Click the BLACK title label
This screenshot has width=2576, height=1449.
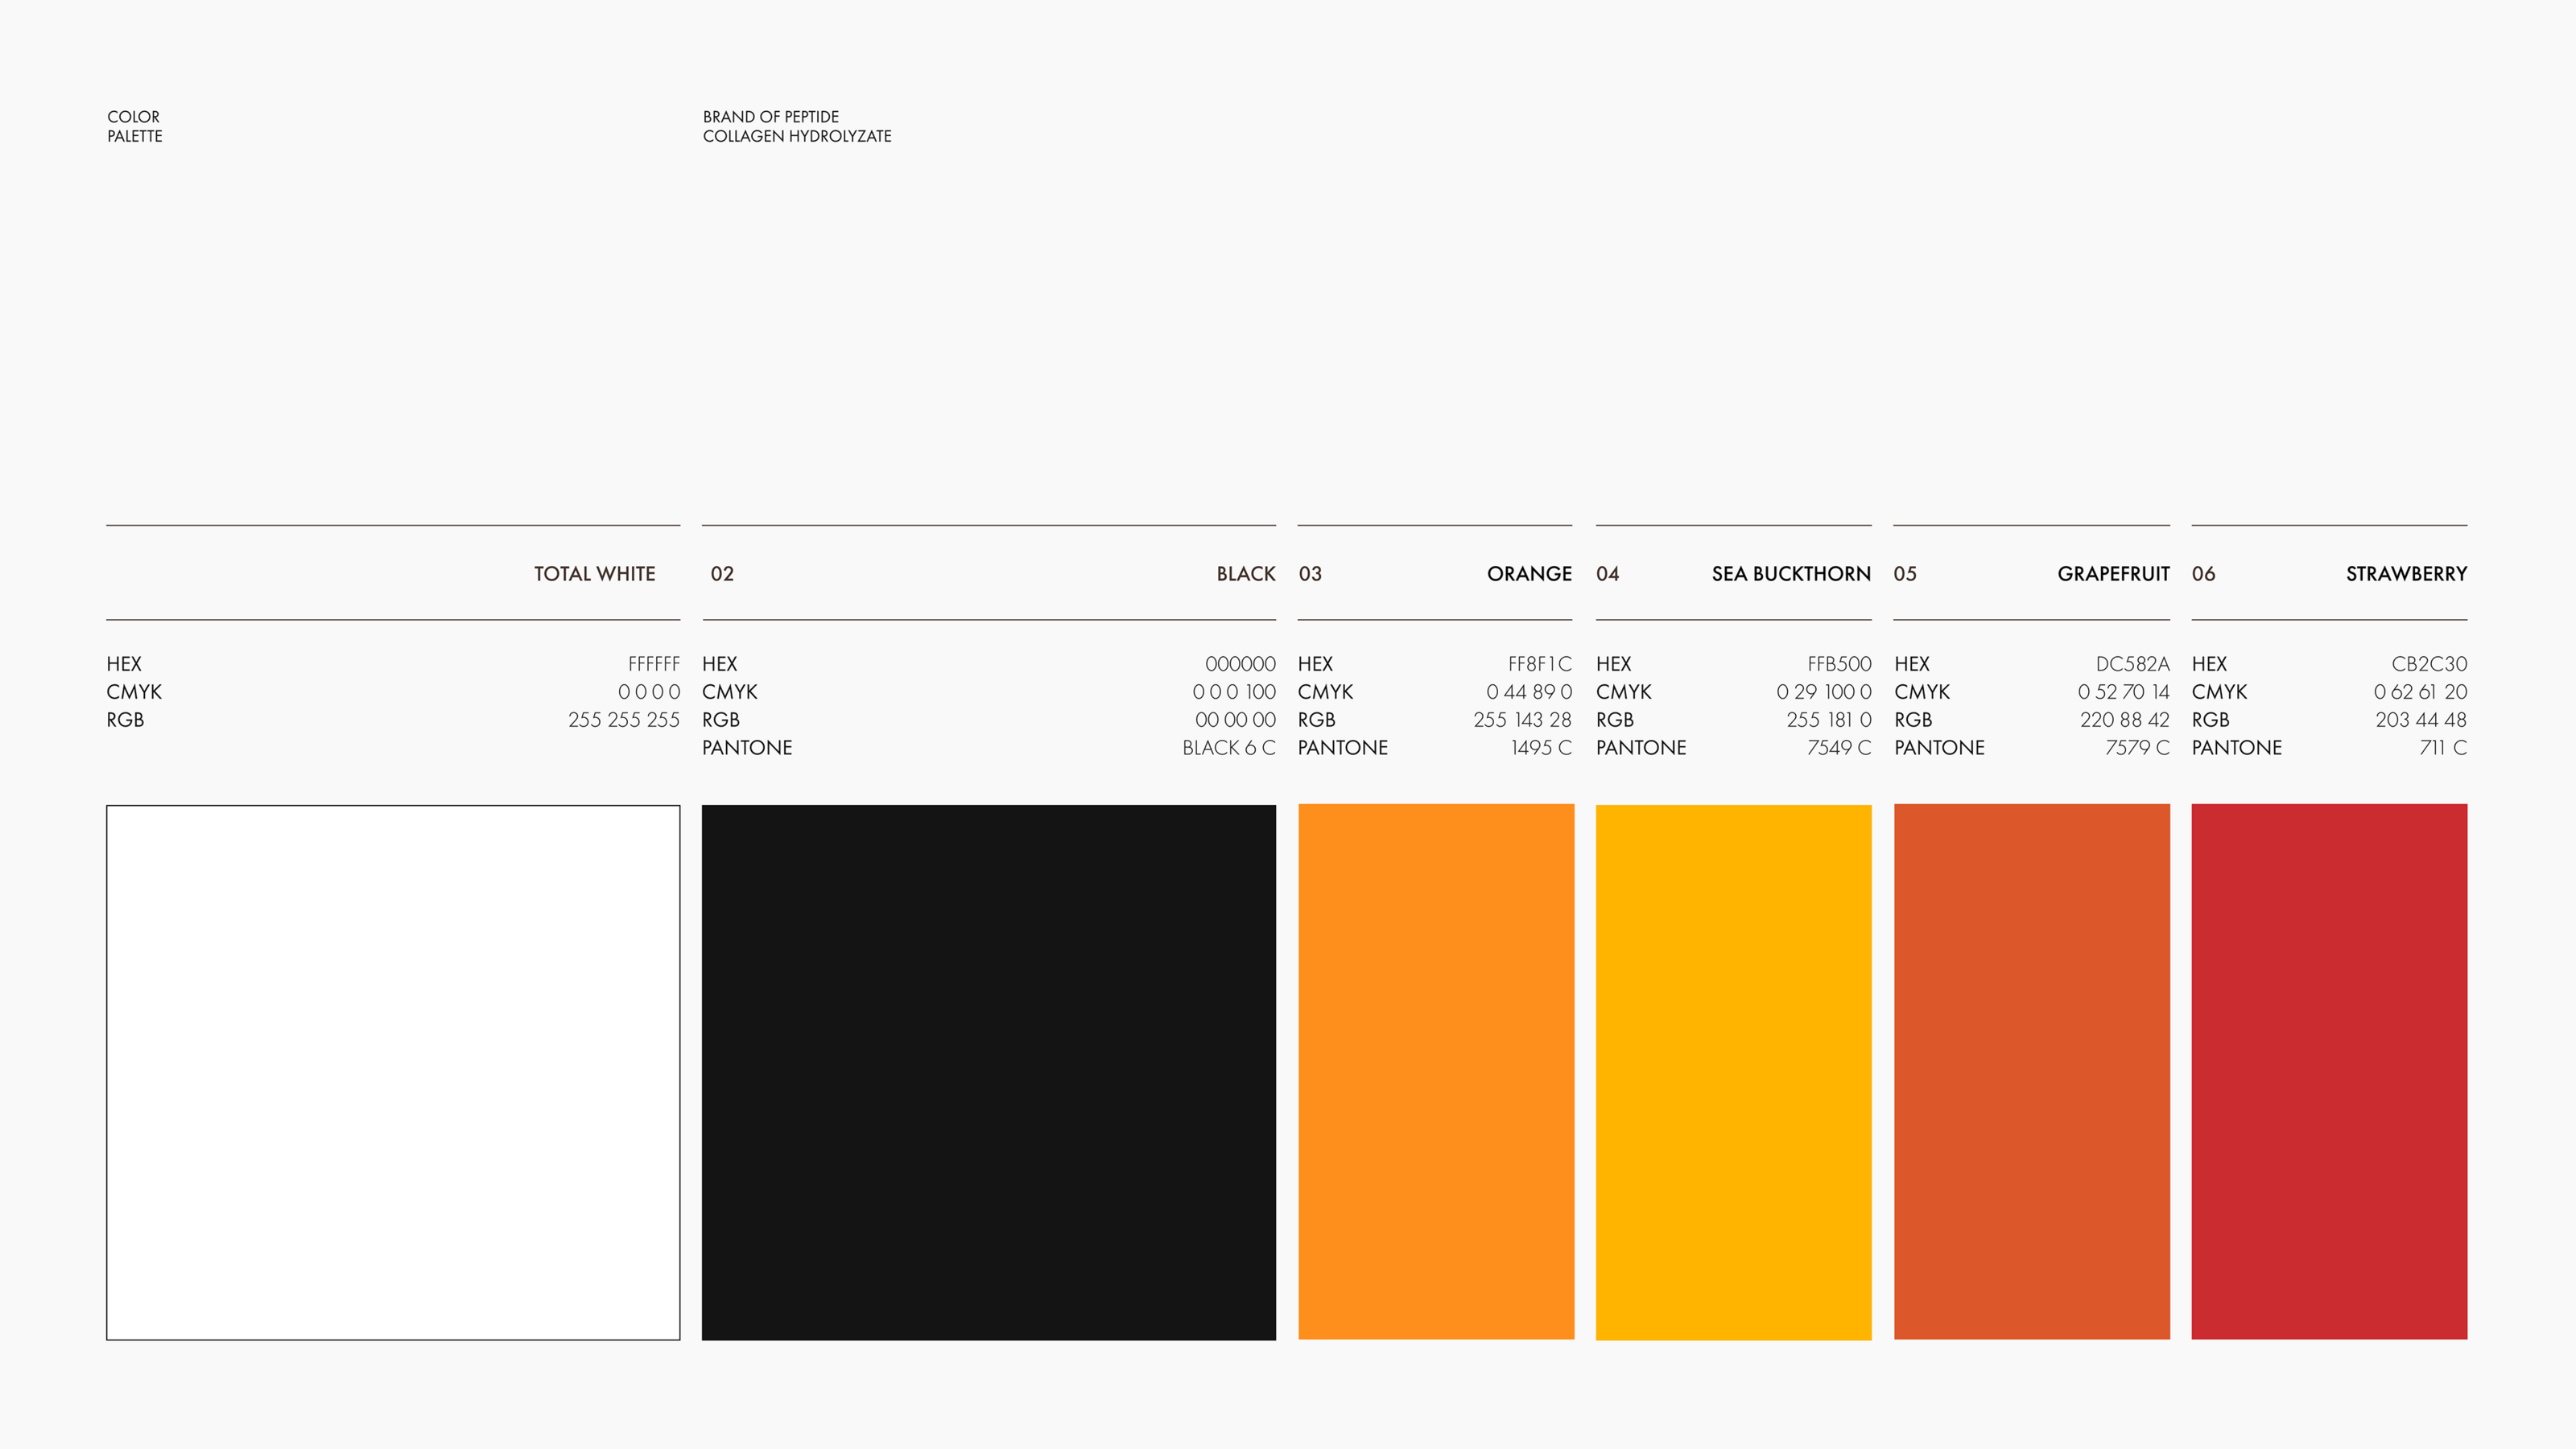(x=1245, y=574)
